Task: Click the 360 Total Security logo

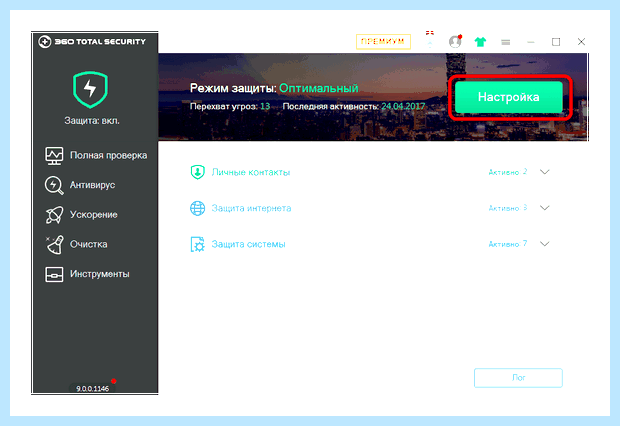Action: click(92, 42)
